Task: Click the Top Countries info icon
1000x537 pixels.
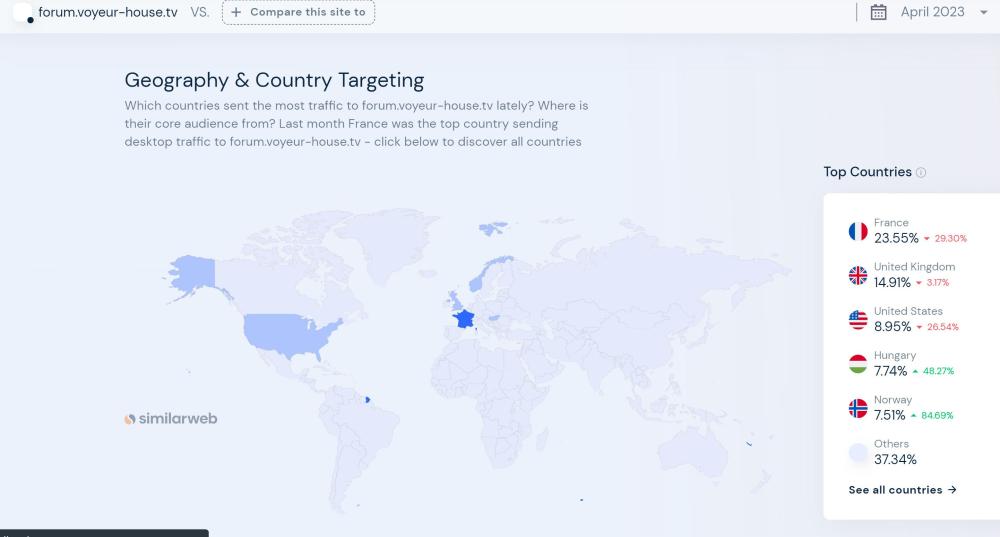Action: [x=921, y=172]
